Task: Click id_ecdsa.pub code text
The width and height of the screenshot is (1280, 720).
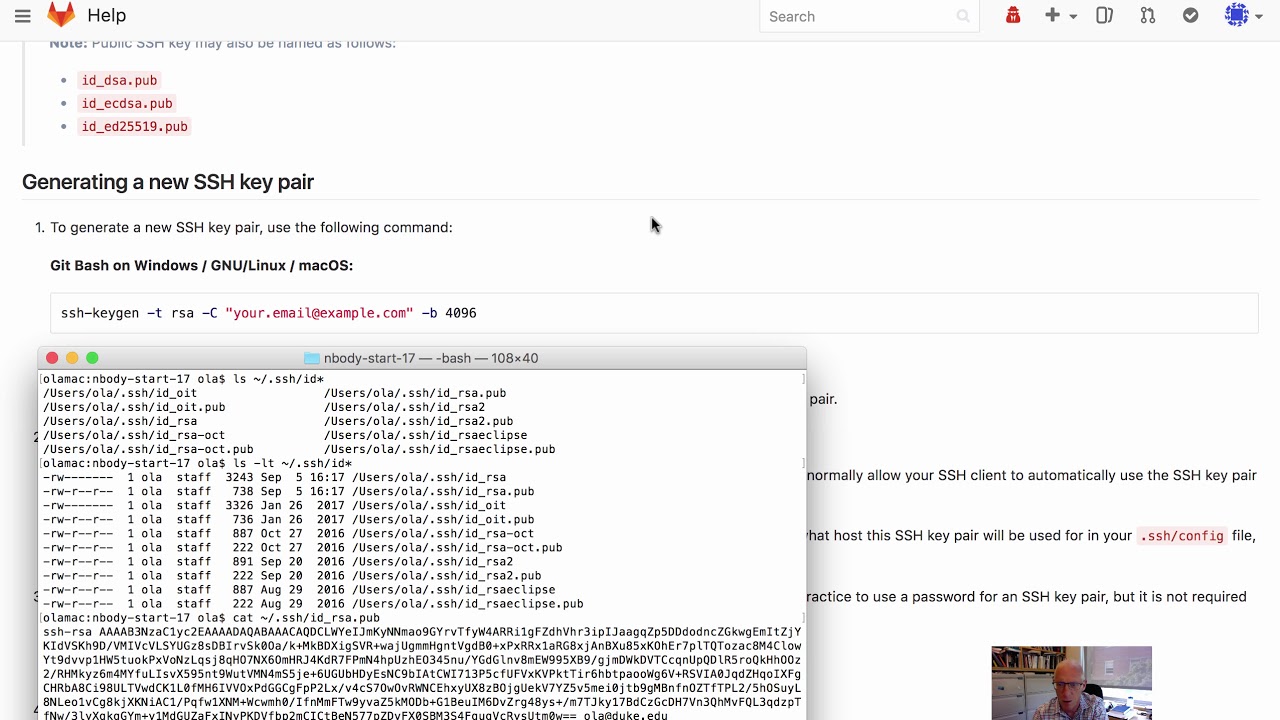Action: pos(127,103)
